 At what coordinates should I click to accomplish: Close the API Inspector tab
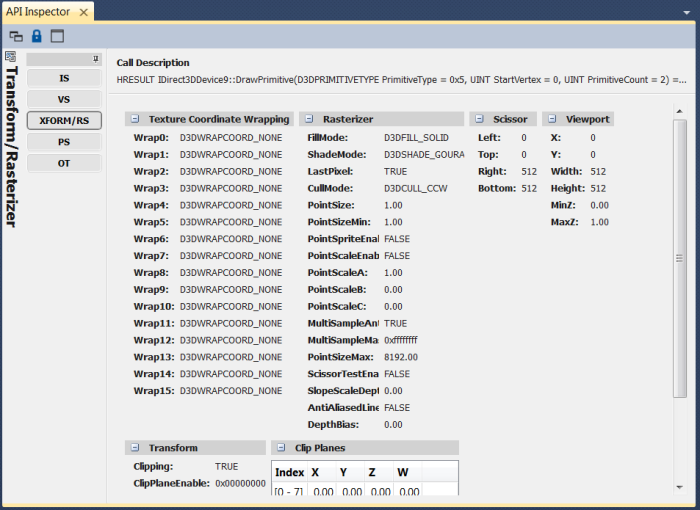[83, 12]
